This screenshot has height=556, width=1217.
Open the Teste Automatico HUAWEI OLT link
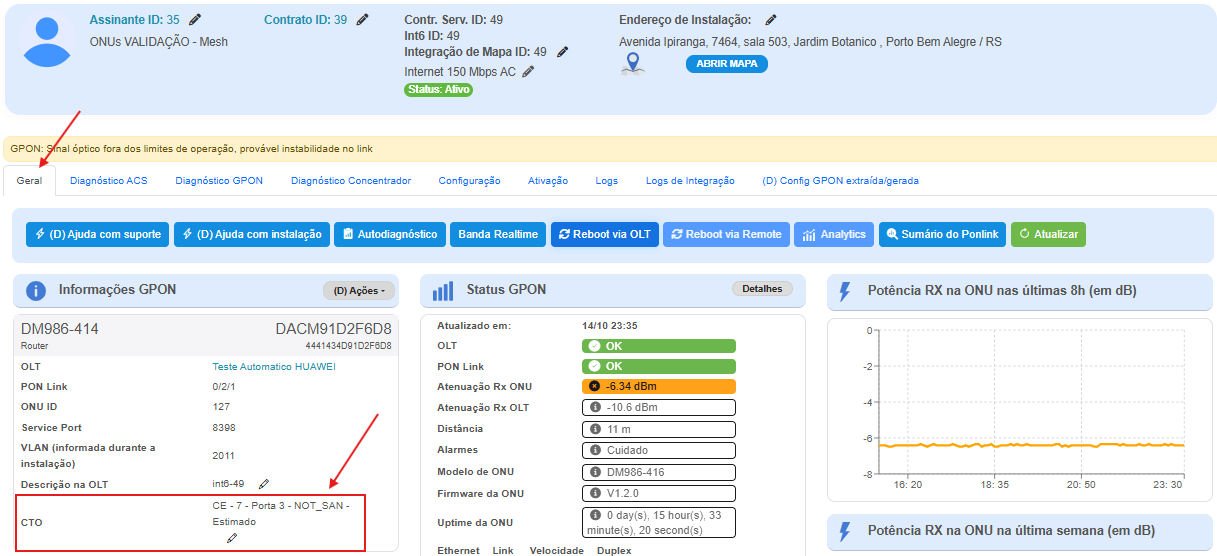click(274, 367)
